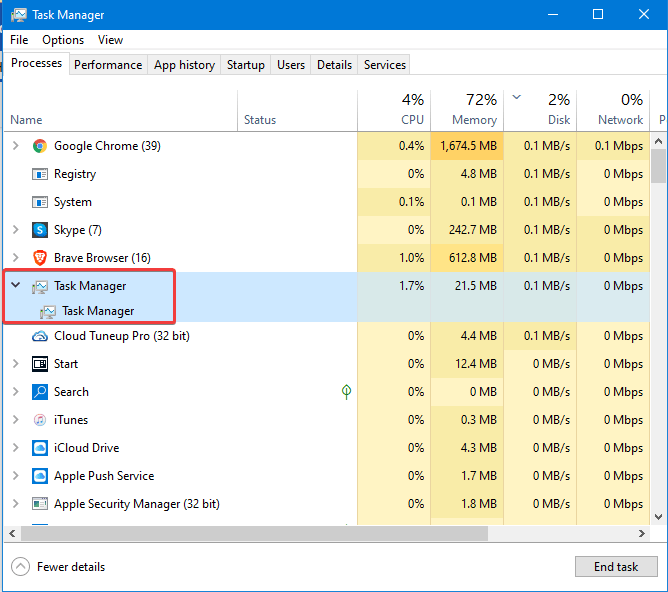This screenshot has height=592, width=668.
Task: Click the parent Task Manager row icon
Action: click(40, 287)
